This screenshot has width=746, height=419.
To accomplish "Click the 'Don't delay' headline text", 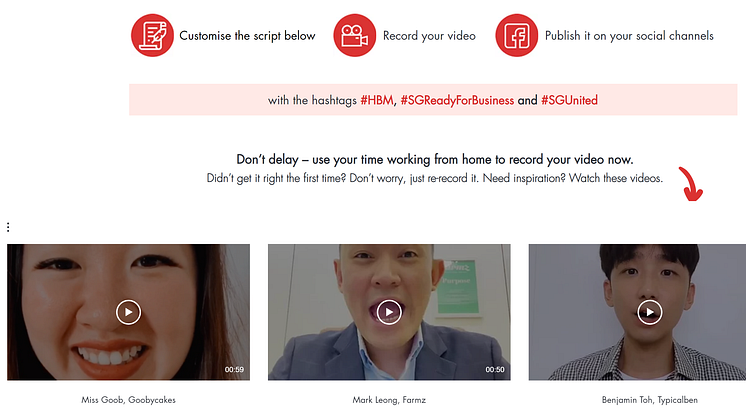I will tap(434, 159).
